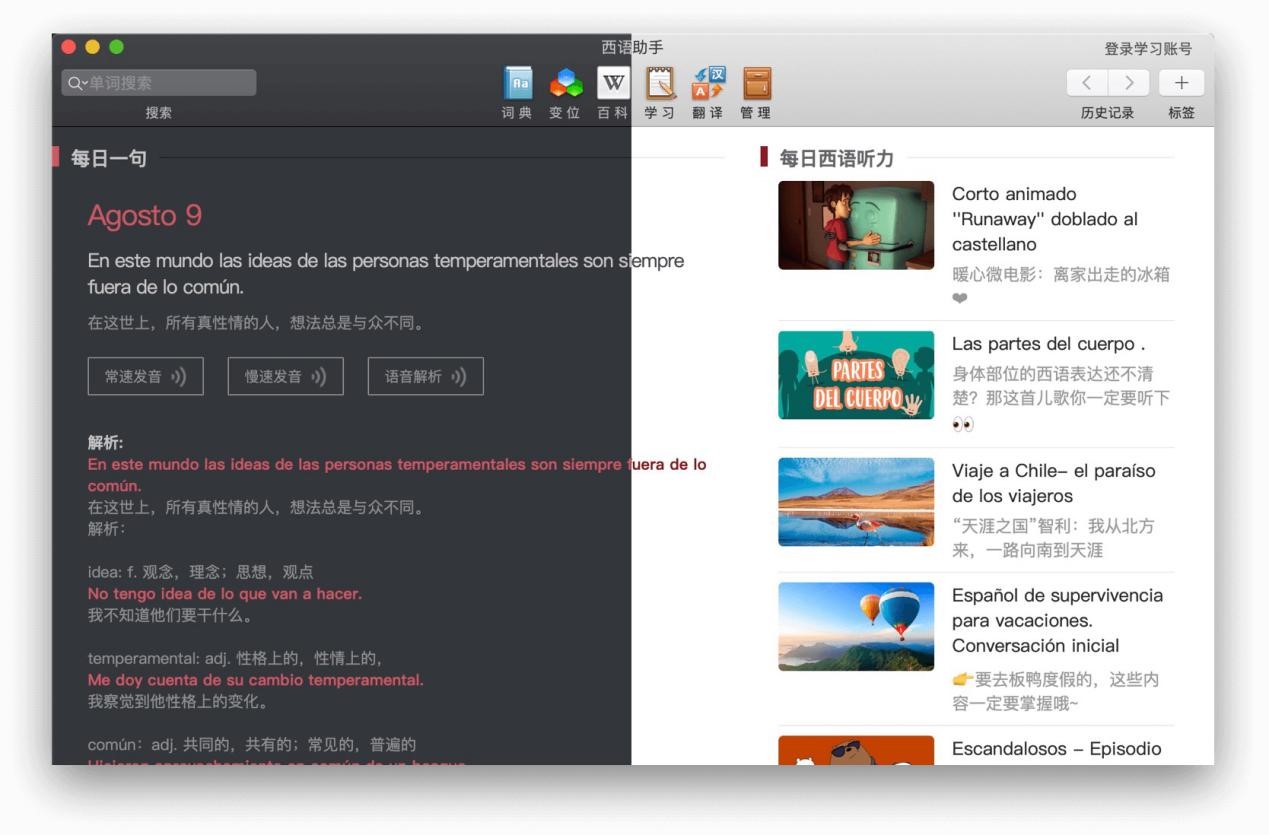Add a new tab with plus button

1181,83
